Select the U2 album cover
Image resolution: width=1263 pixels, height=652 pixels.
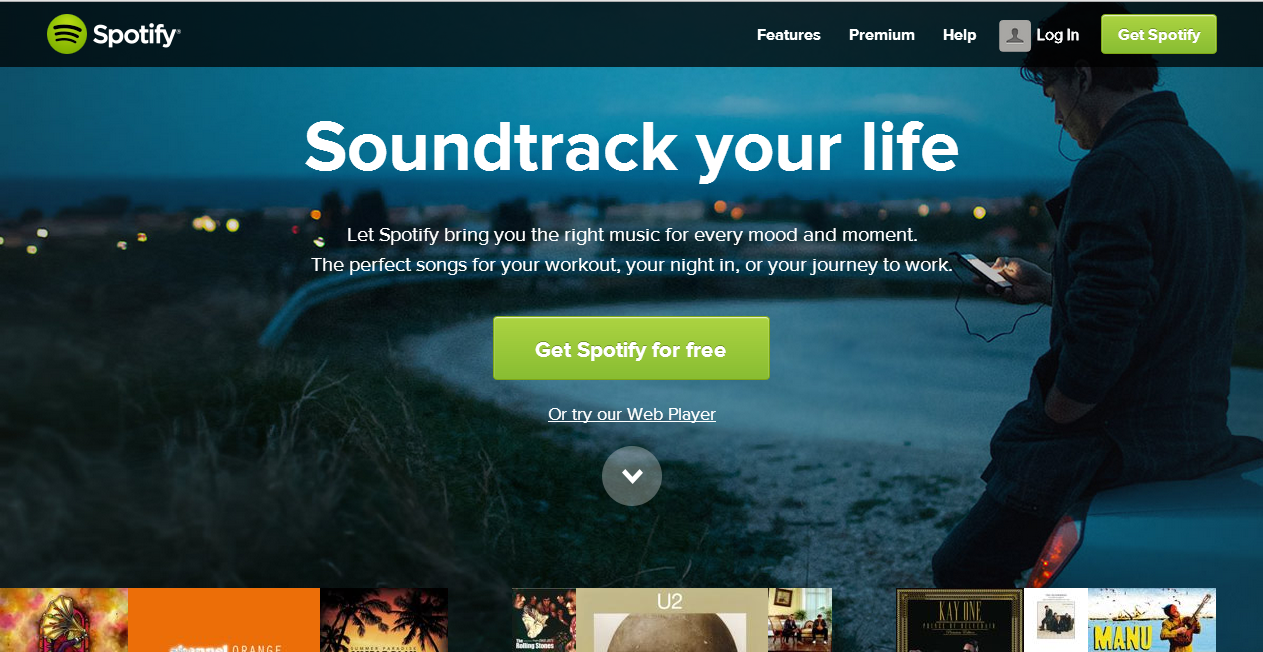point(672,620)
